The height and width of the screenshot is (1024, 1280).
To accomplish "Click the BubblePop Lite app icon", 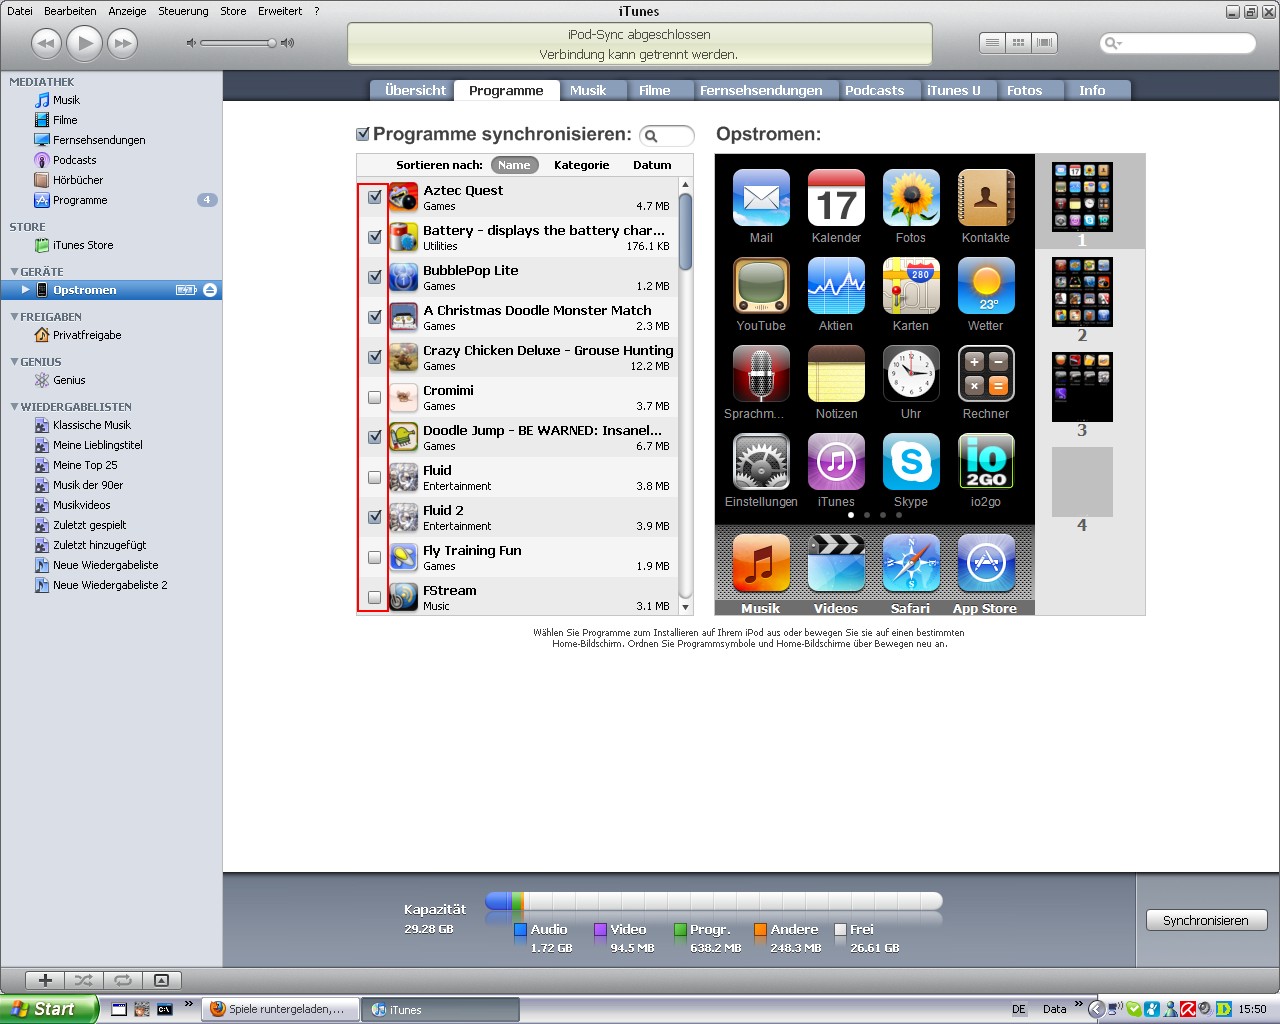I will click(404, 277).
